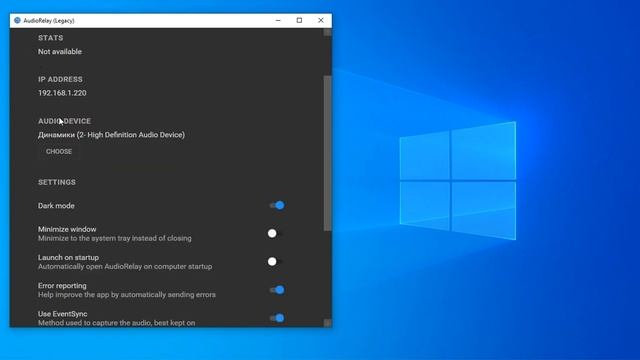
Task: Minimize the AudioRelay window
Action: 278,20
